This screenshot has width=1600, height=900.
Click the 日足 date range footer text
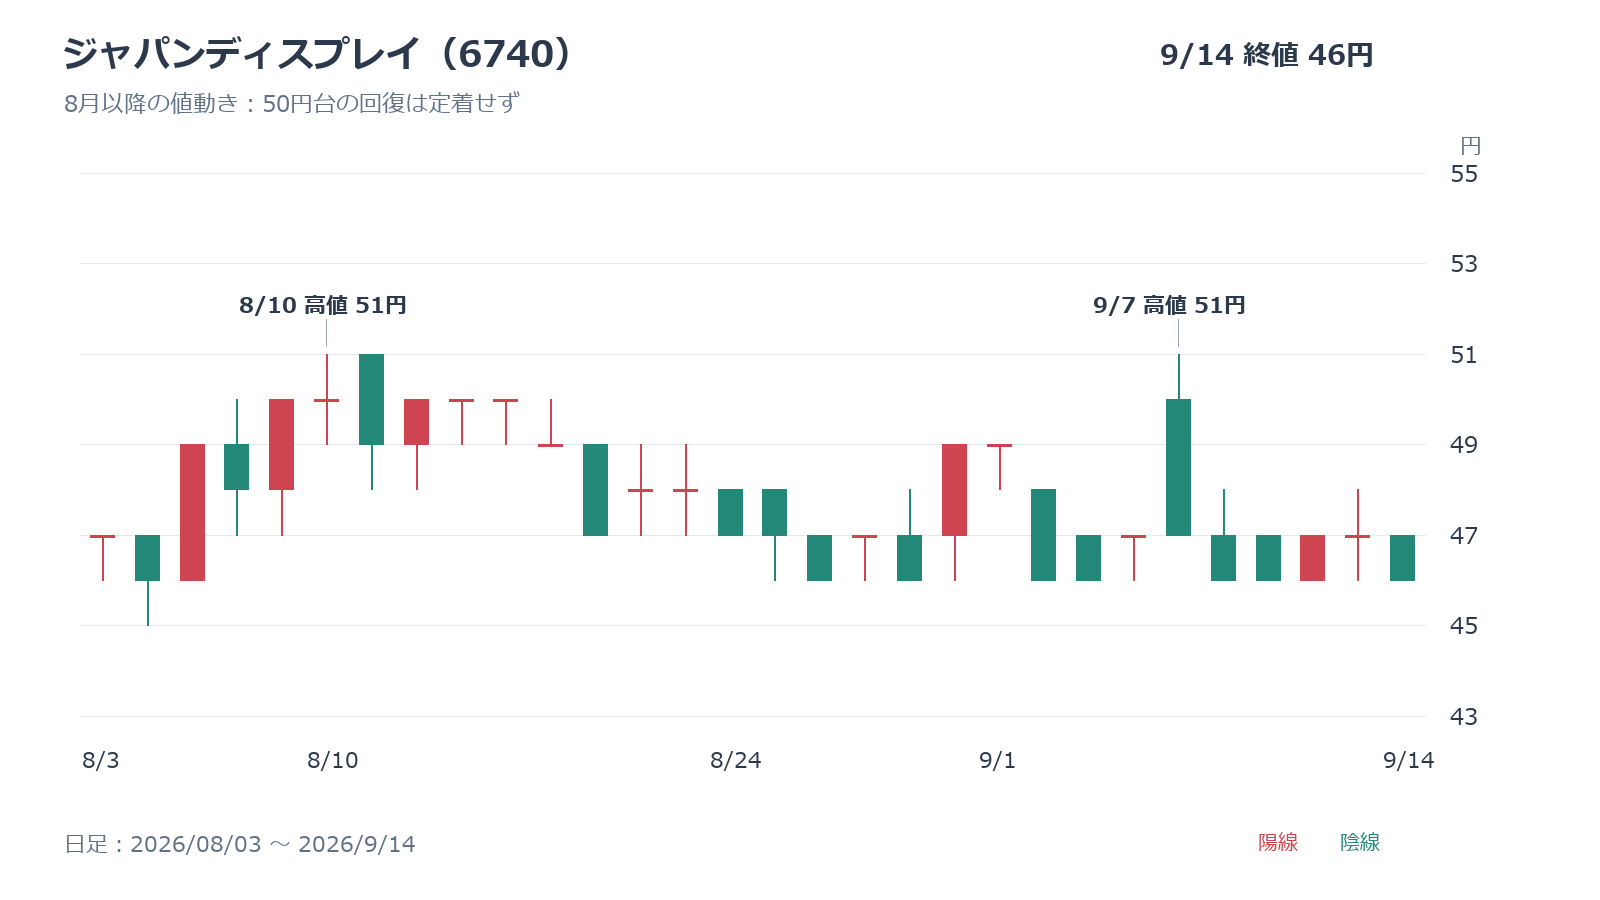(240, 844)
